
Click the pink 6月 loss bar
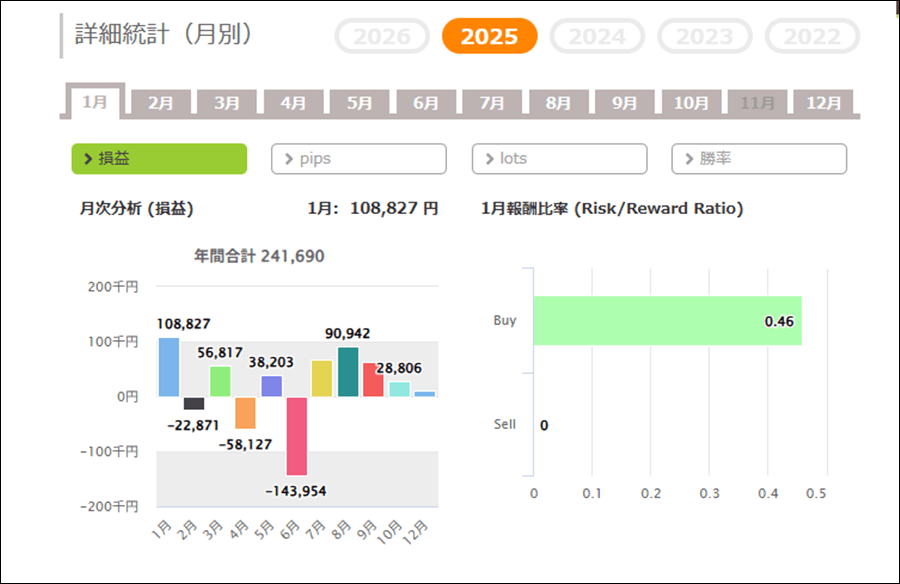296,435
